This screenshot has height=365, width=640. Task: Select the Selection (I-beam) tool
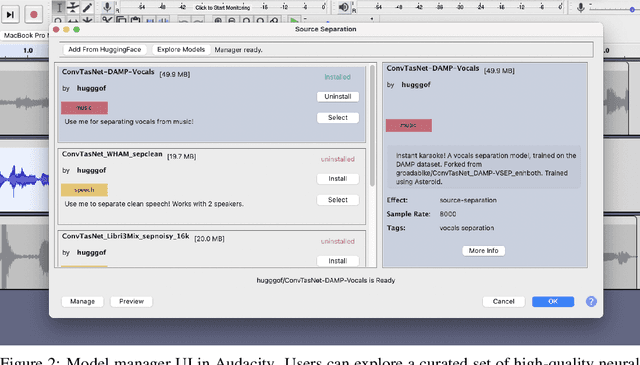pyautogui.click(x=59, y=7)
